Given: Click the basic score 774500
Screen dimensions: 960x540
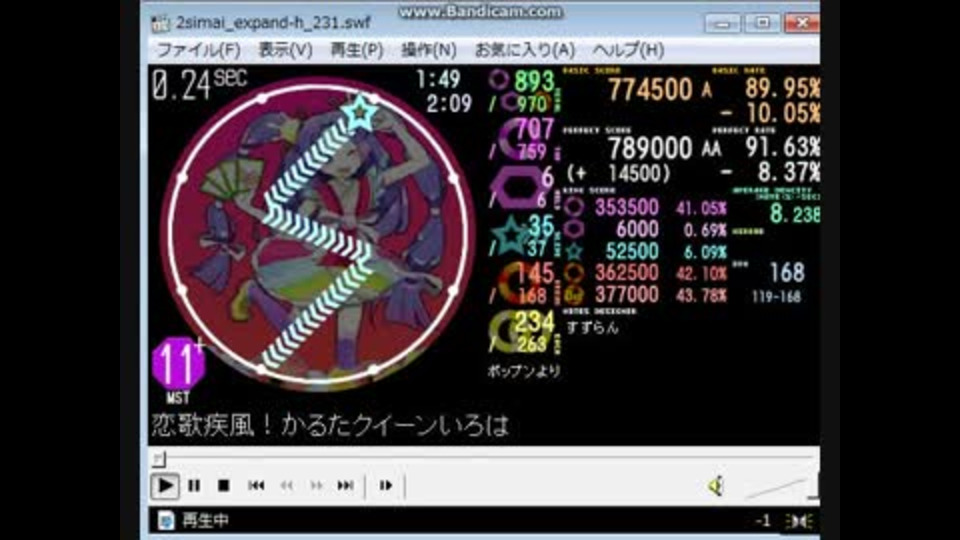Looking at the screenshot, I should point(650,90).
